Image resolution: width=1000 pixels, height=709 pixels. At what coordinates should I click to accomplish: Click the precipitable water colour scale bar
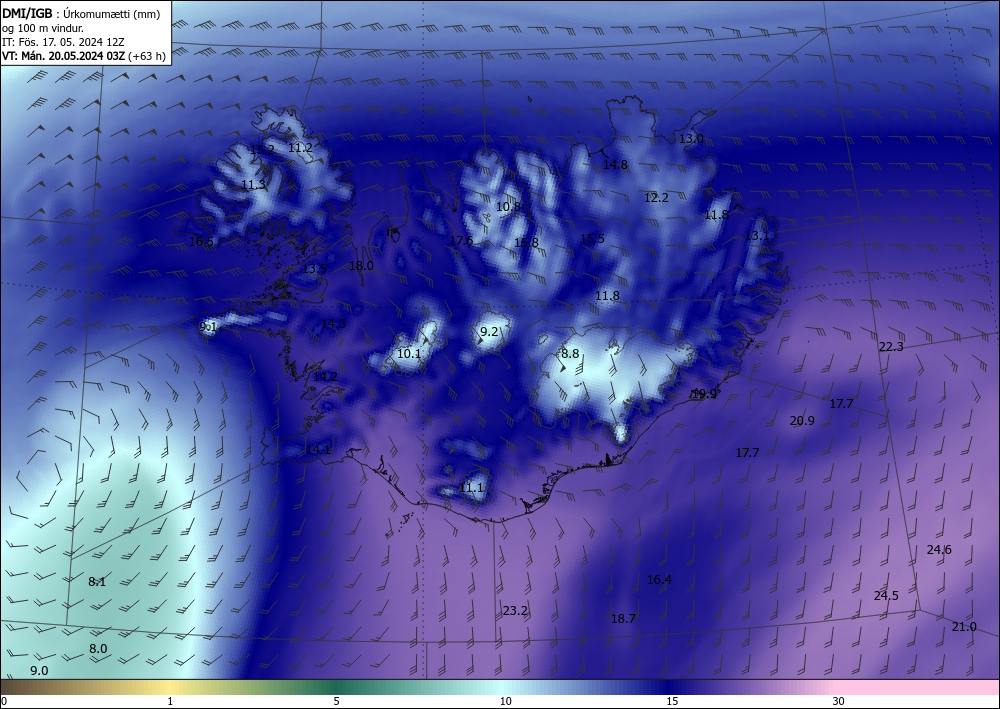click(500, 687)
